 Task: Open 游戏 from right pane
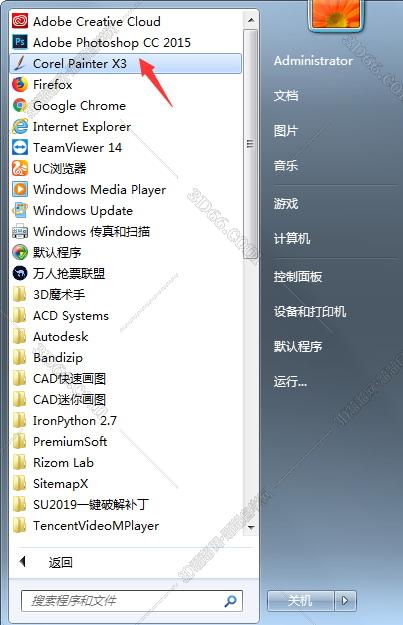(x=286, y=204)
